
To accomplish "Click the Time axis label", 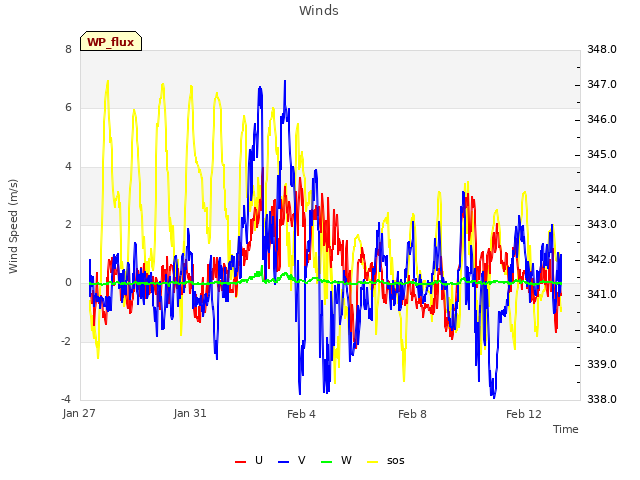I will click(566, 429).
